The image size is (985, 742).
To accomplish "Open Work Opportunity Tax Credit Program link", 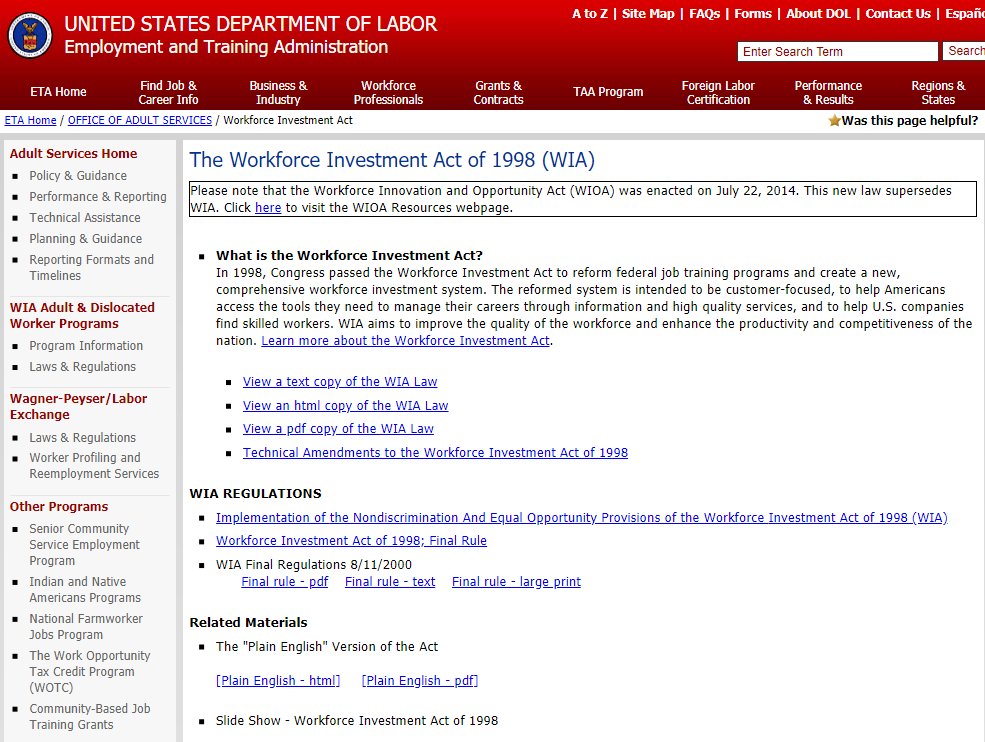I will click(89, 672).
